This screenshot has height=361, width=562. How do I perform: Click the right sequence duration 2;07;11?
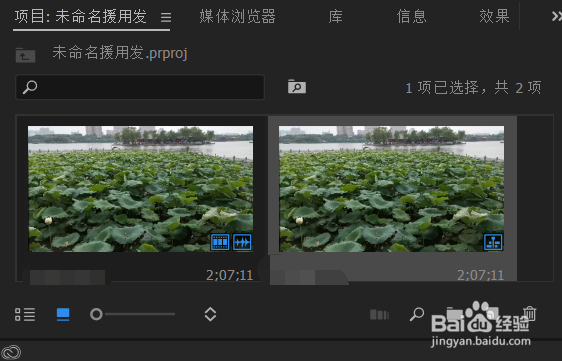point(480,275)
